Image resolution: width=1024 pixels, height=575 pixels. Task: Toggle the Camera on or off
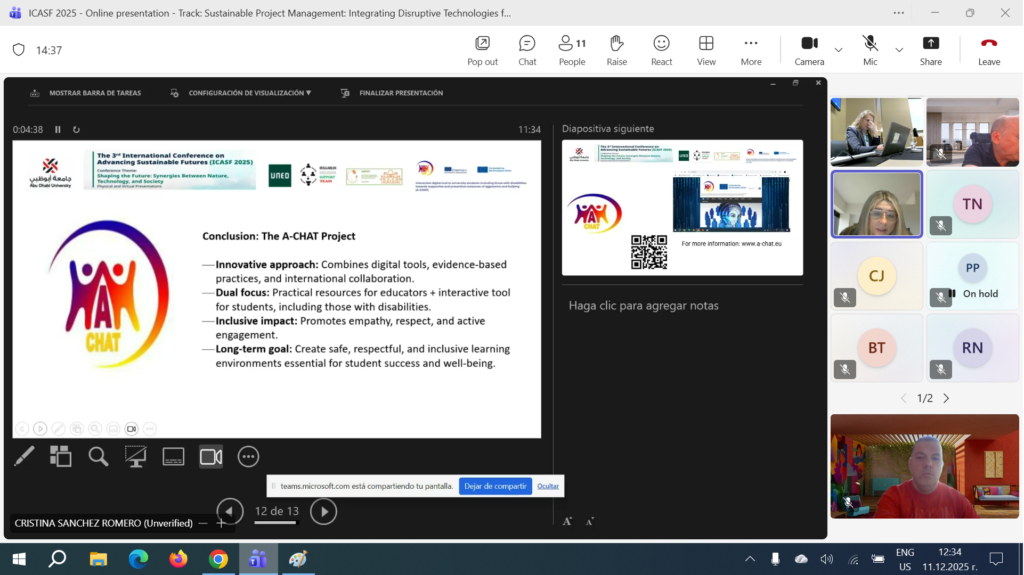[x=809, y=49]
